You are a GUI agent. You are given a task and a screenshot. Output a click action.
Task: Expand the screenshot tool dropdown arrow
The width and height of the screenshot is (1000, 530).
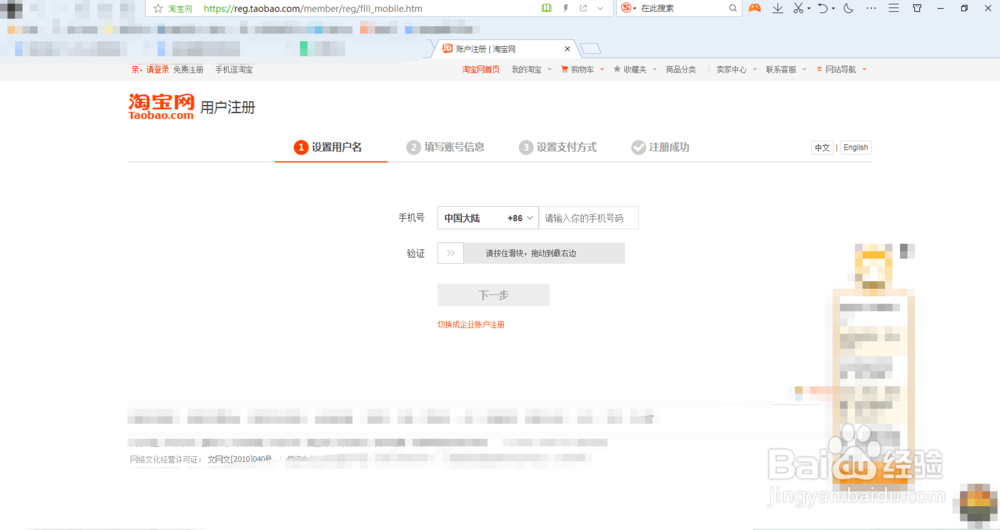(809, 8)
